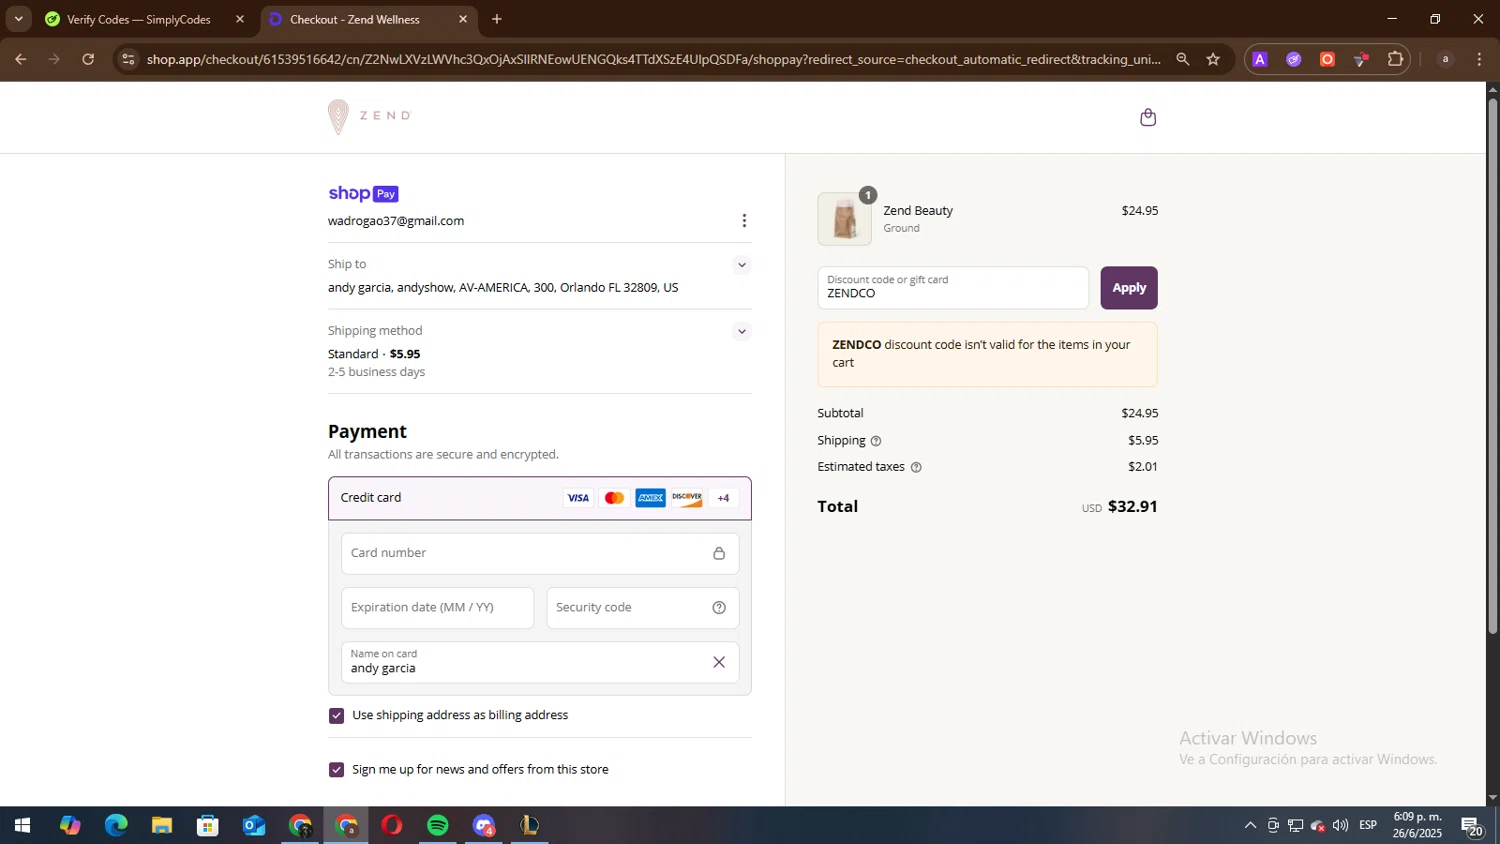Open the Windows Start menu

(22, 826)
